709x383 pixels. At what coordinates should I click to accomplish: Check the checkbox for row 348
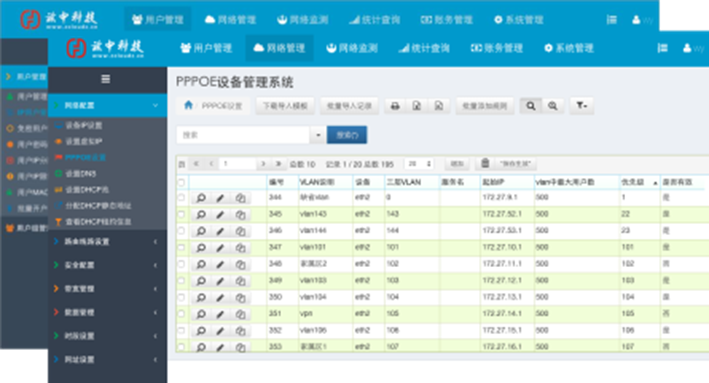pyautogui.click(x=181, y=264)
